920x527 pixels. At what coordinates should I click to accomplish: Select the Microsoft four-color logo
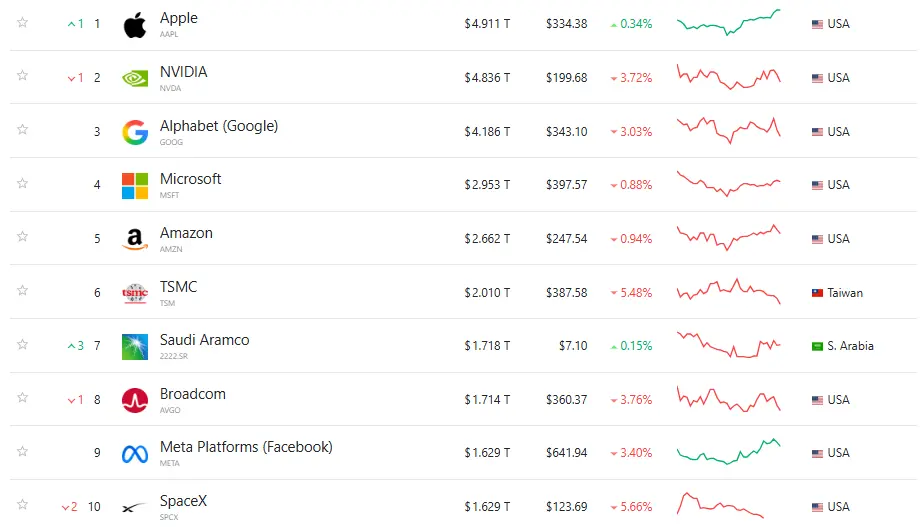tap(135, 185)
